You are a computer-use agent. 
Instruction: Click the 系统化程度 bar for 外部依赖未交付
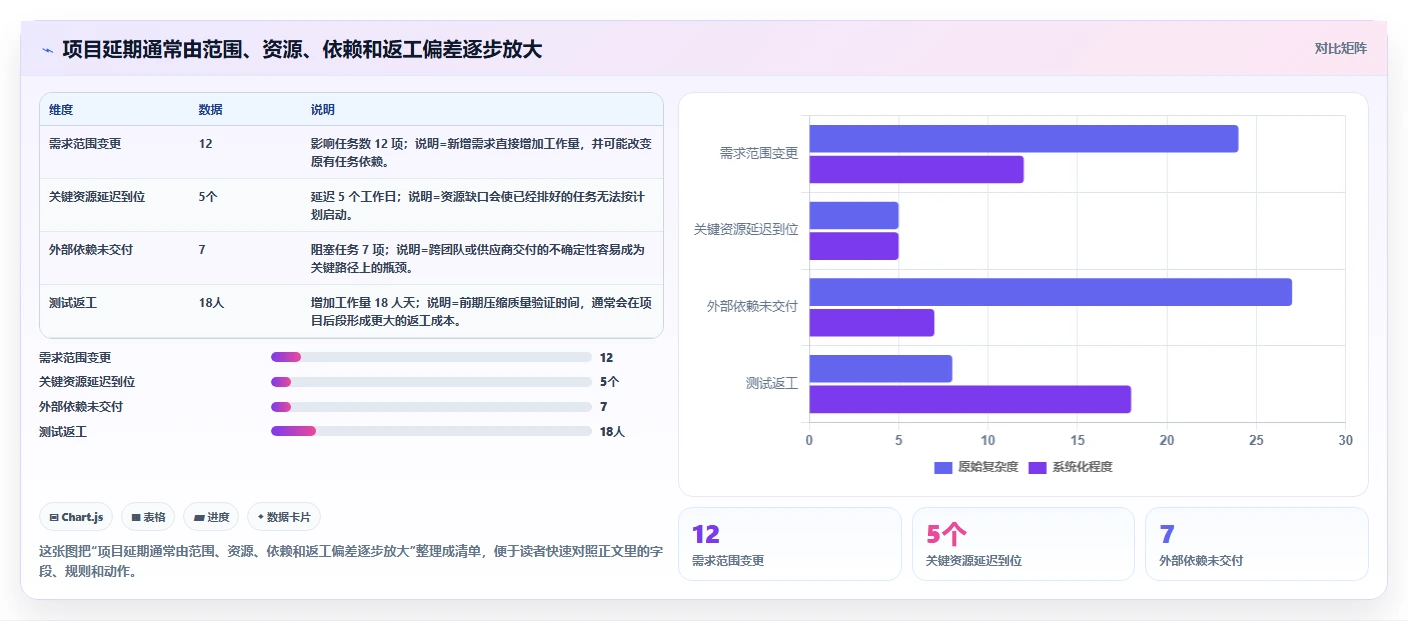click(871, 323)
